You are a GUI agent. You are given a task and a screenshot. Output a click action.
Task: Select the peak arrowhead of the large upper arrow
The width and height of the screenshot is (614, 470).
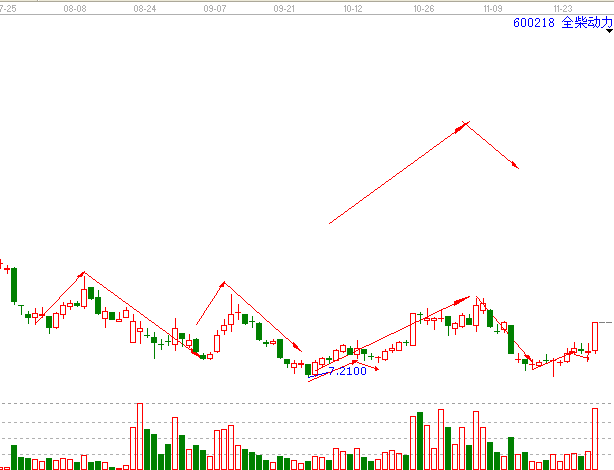466,123
